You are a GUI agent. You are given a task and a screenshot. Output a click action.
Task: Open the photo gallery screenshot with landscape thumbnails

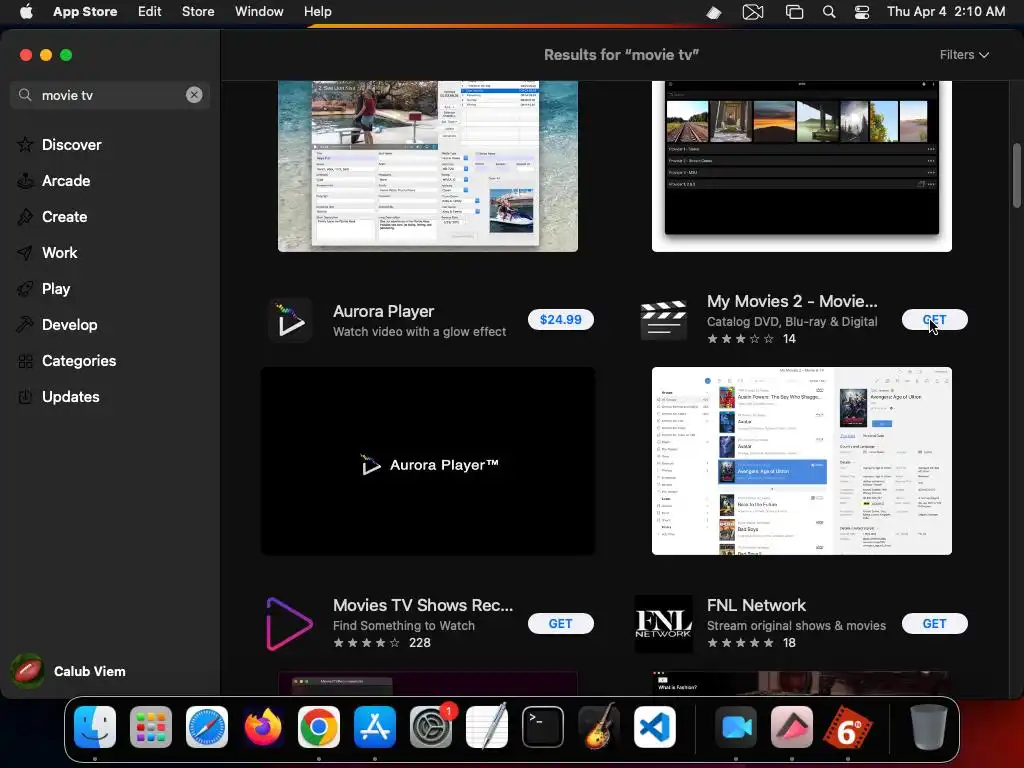pyautogui.click(x=801, y=166)
